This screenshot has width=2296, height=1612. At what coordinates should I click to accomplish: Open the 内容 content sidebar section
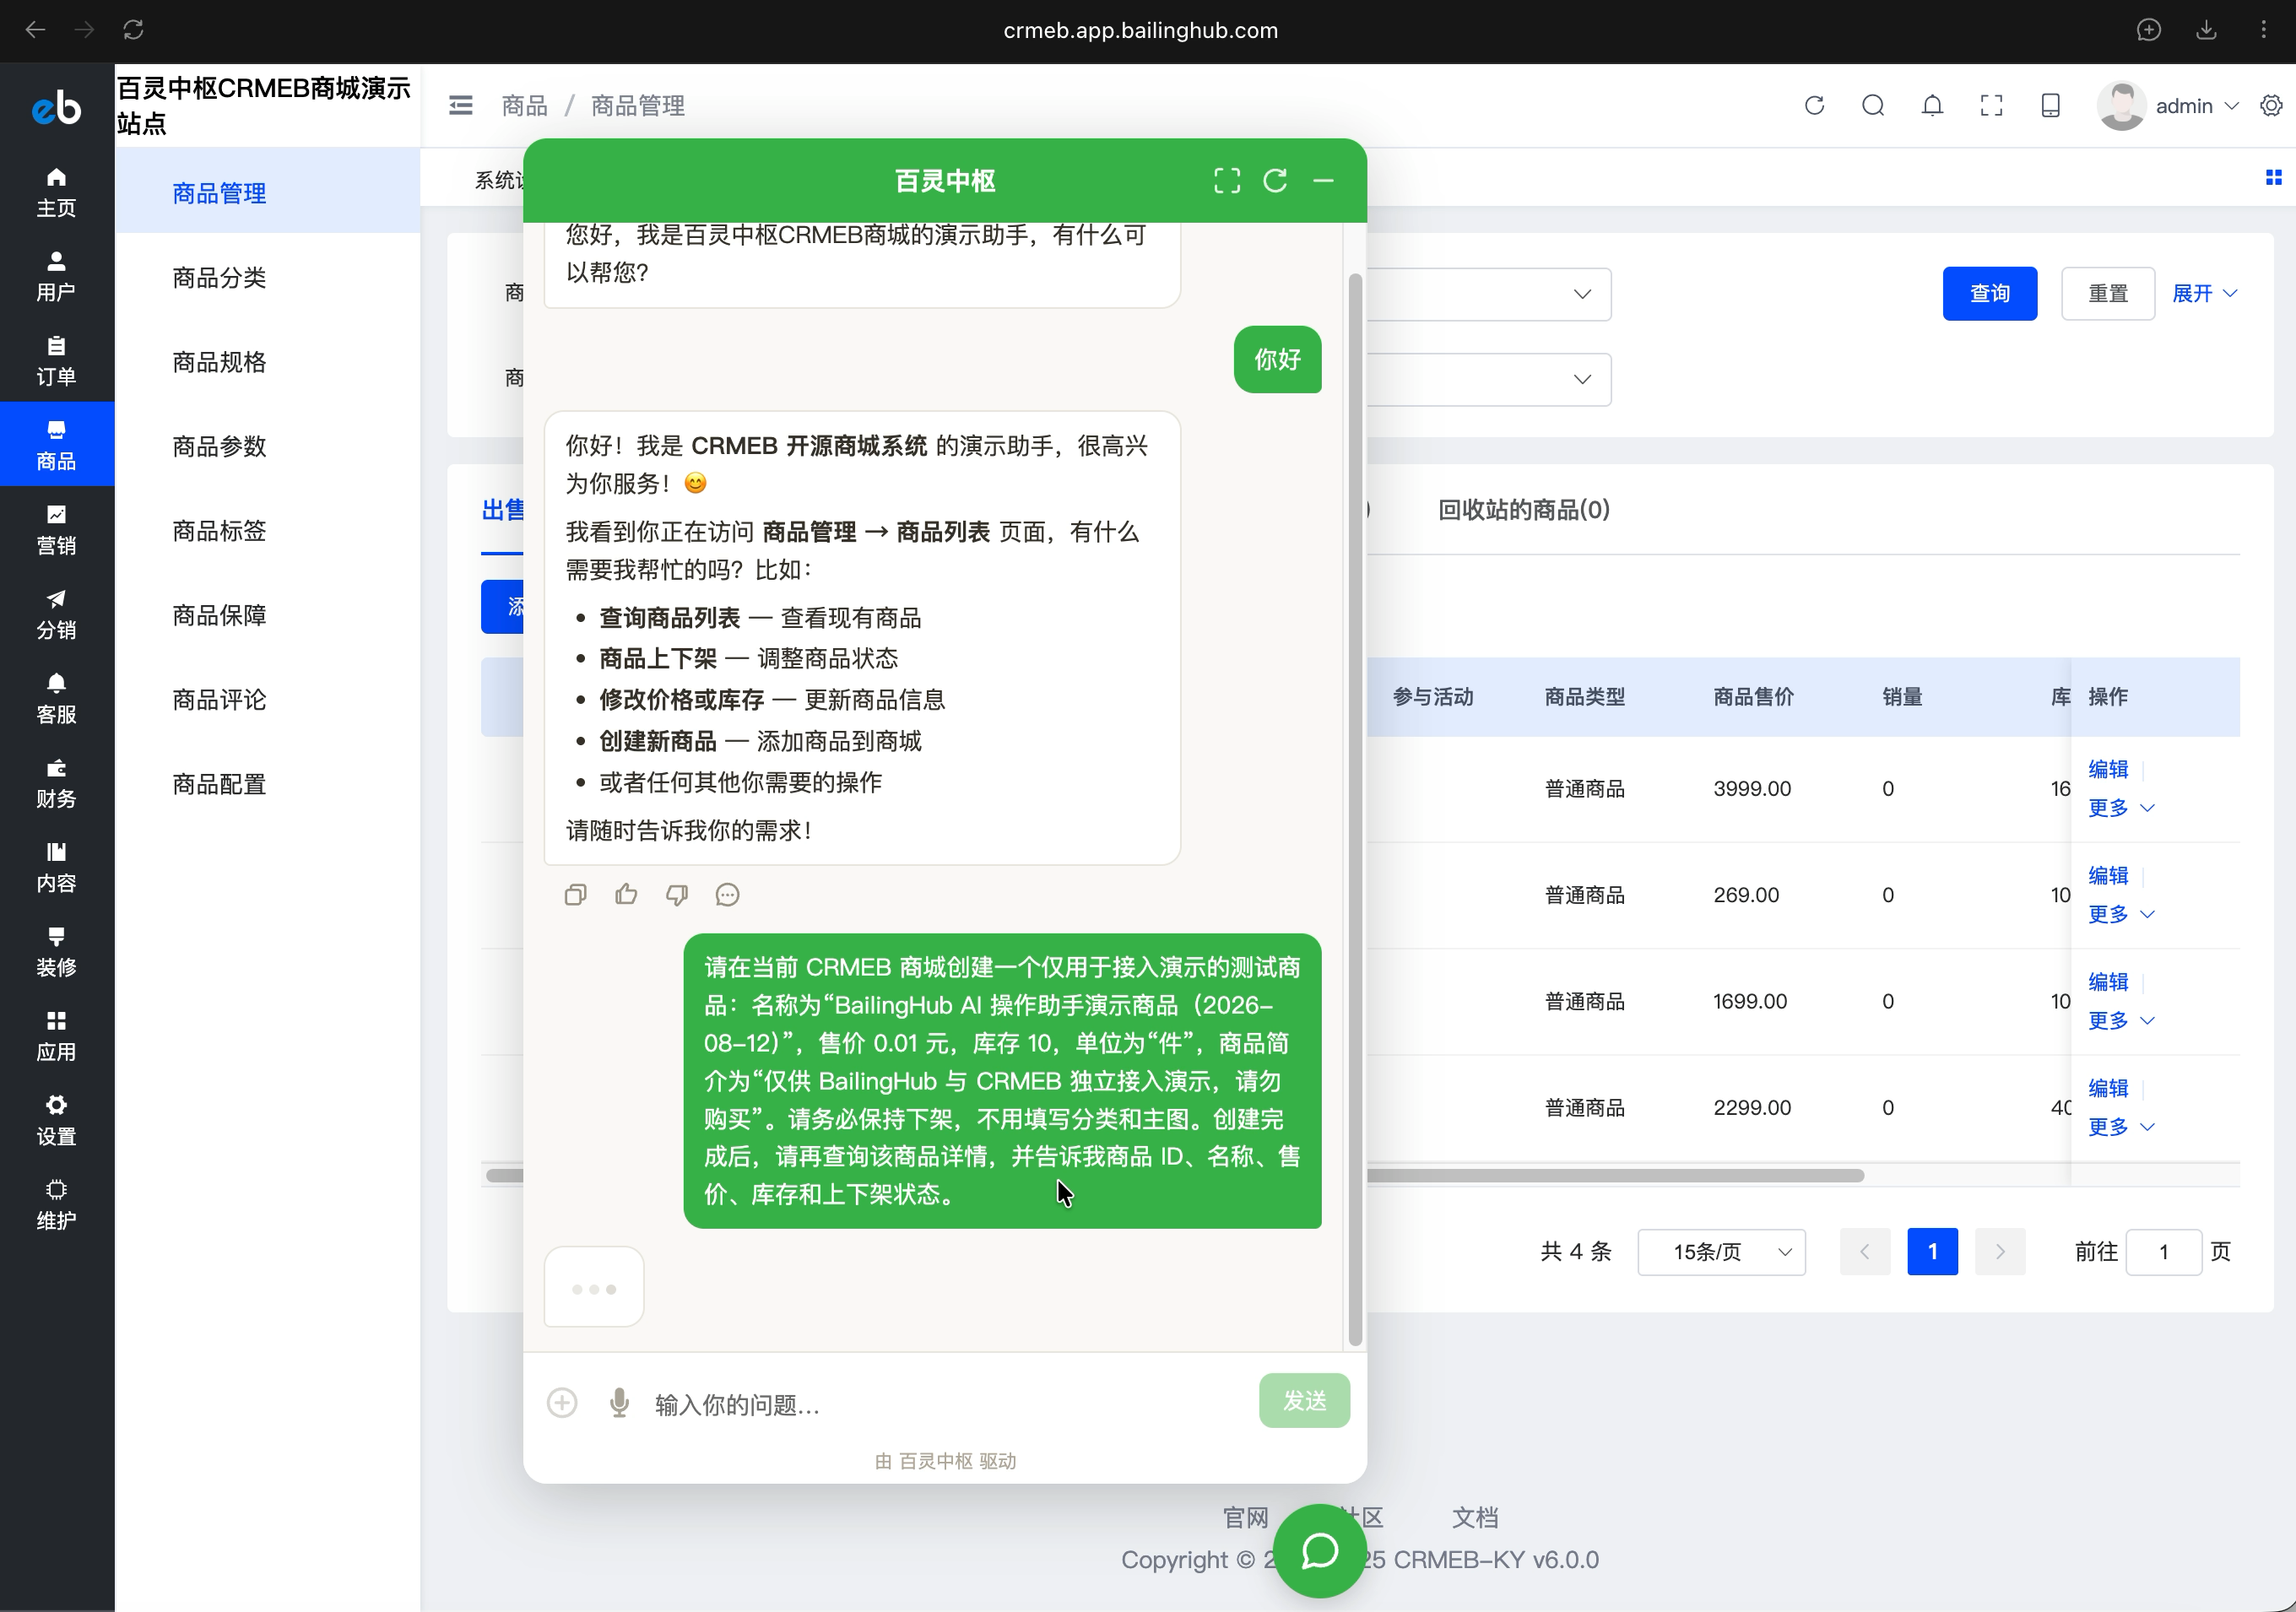pos(56,866)
